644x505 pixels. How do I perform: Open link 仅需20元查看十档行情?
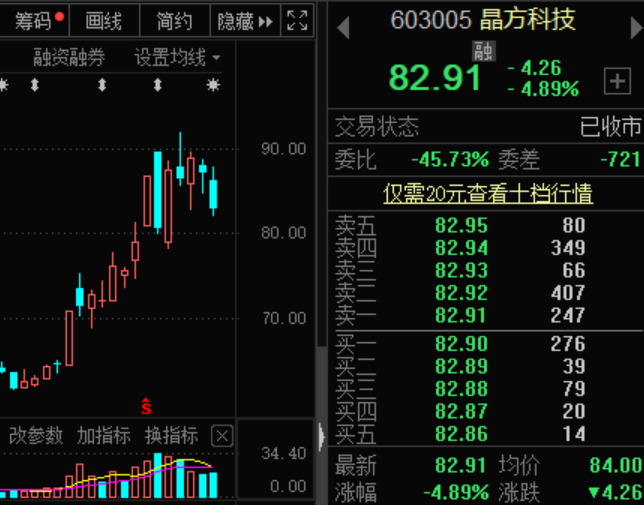[488, 193]
